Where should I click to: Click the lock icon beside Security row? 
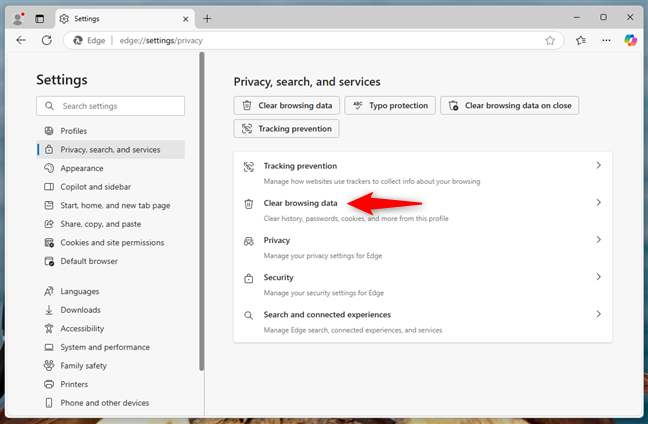click(x=248, y=279)
